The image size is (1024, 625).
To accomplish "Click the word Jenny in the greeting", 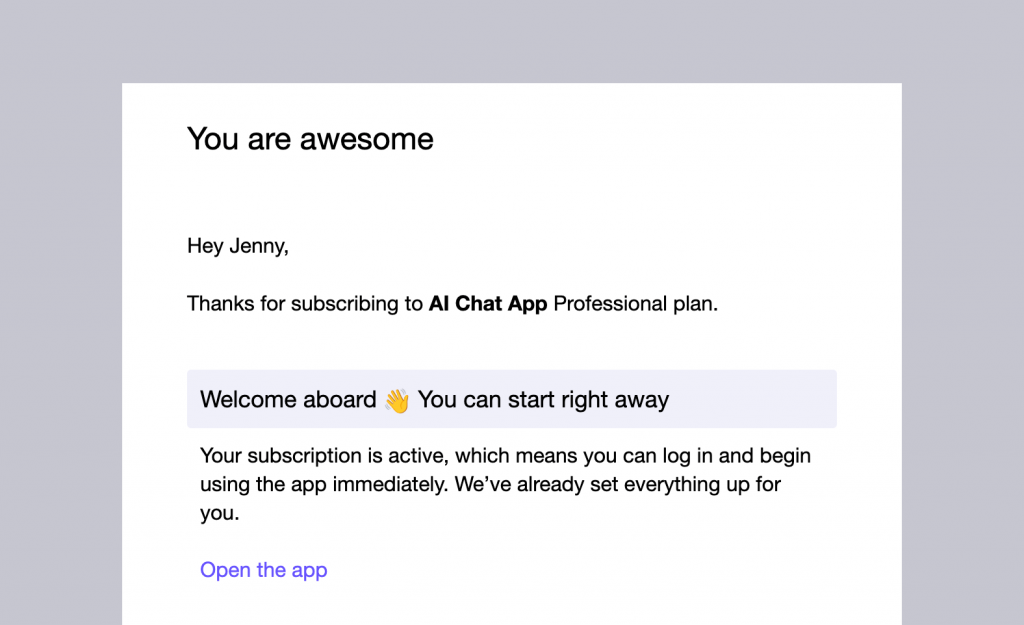I will 255,246.
